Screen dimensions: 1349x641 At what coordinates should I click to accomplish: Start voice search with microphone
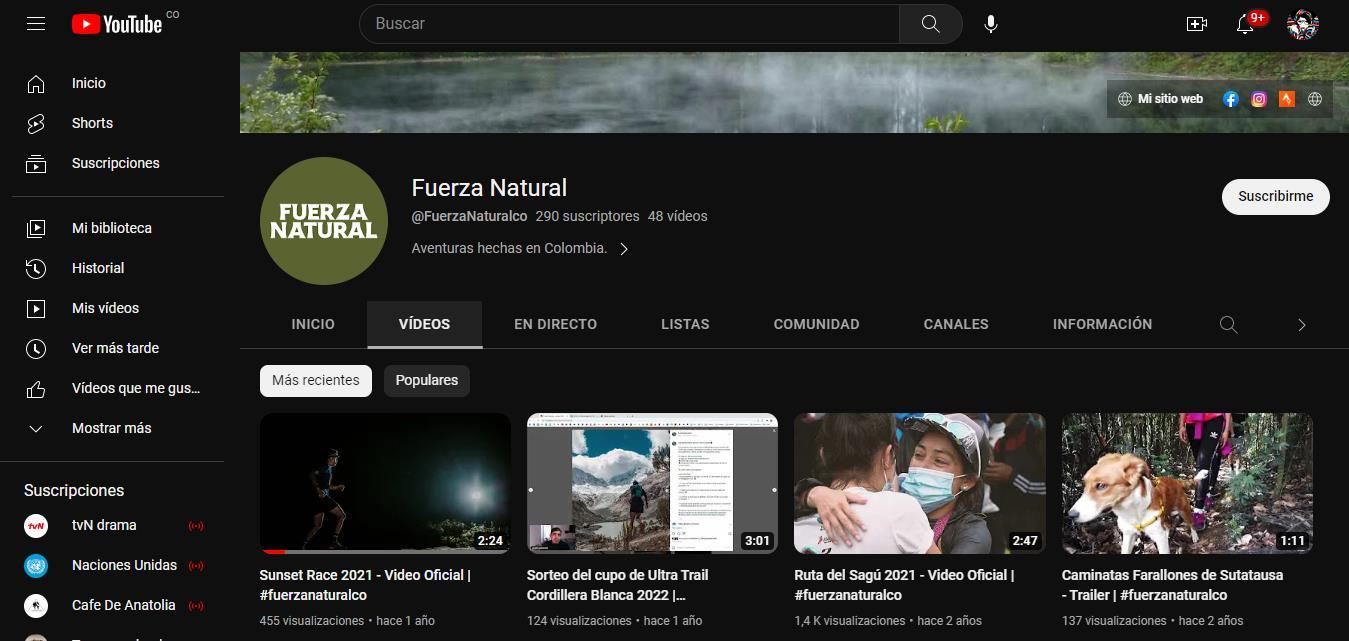991,24
